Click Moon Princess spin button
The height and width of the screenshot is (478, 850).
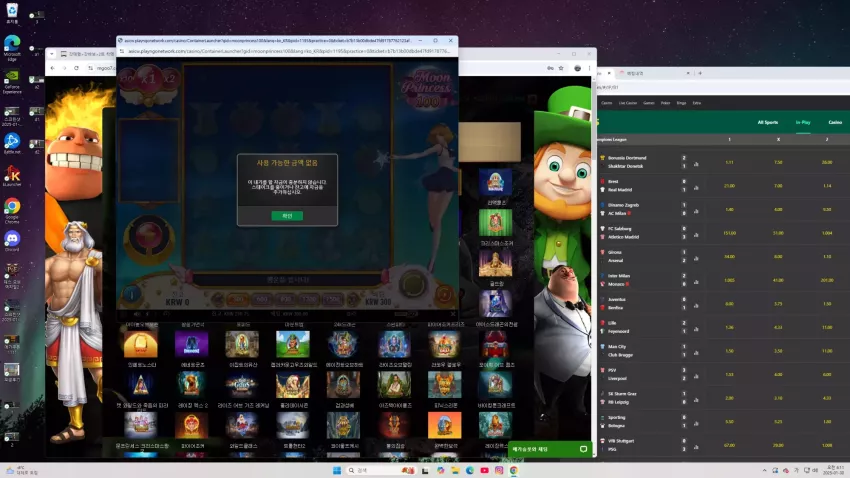coord(413,283)
